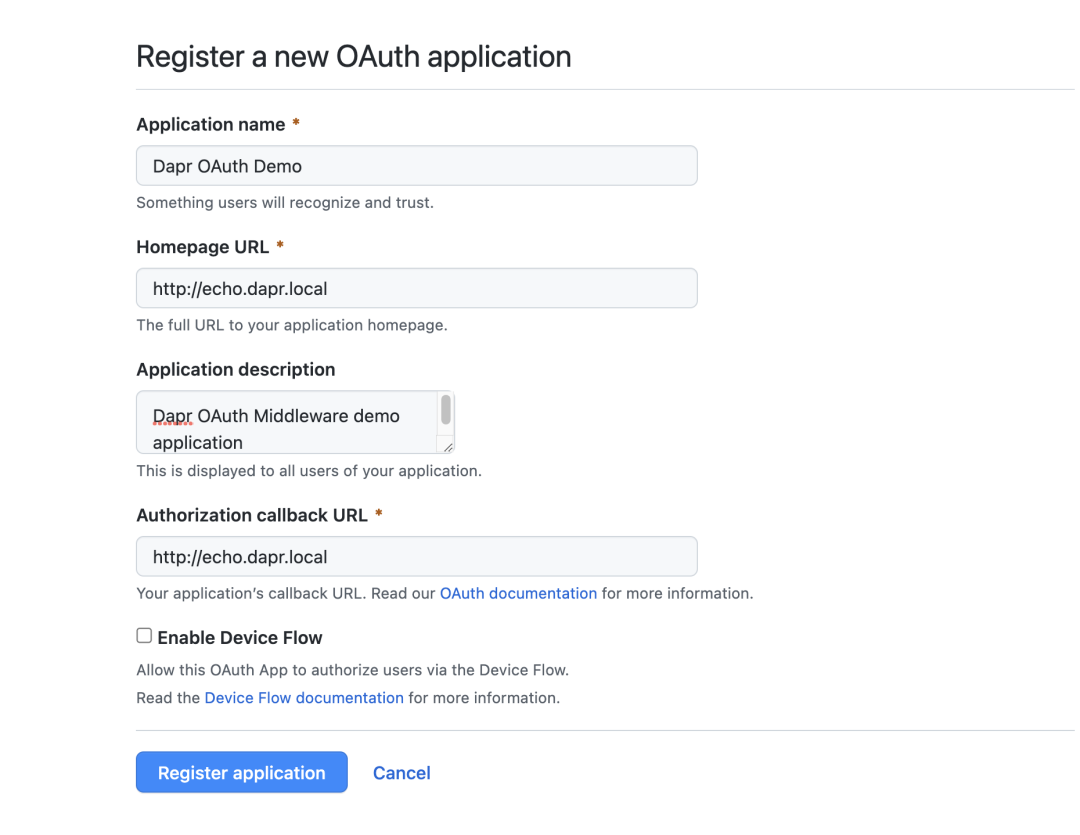Click the required asterisk beside Application name

(x=296, y=123)
